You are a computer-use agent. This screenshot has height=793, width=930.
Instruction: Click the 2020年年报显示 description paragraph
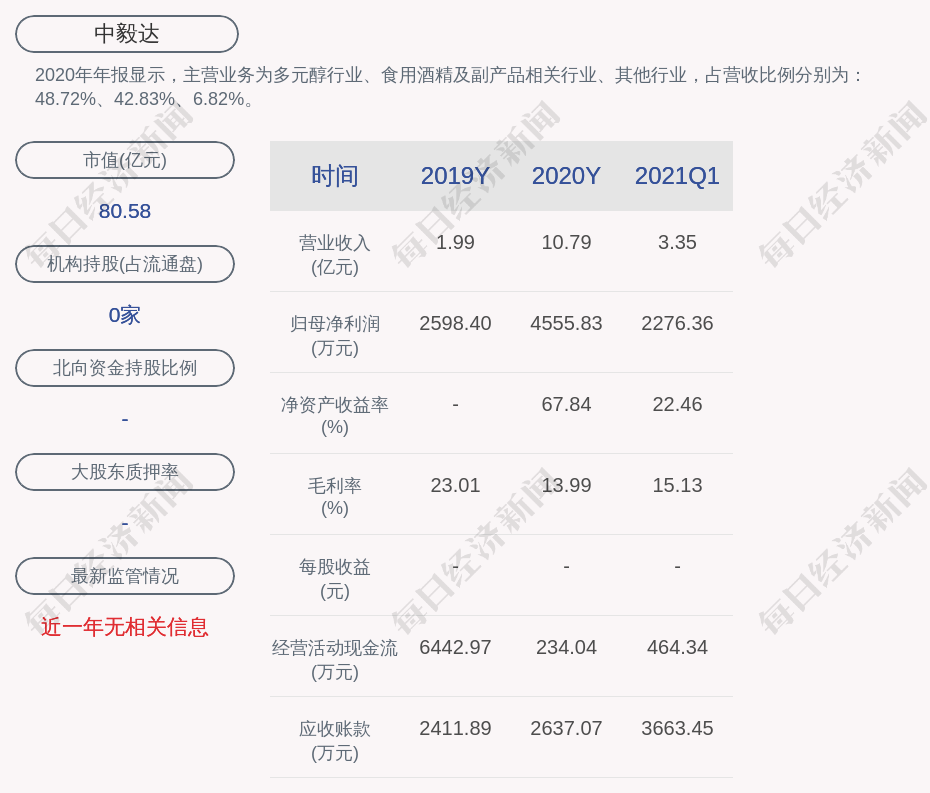pos(449,87)
